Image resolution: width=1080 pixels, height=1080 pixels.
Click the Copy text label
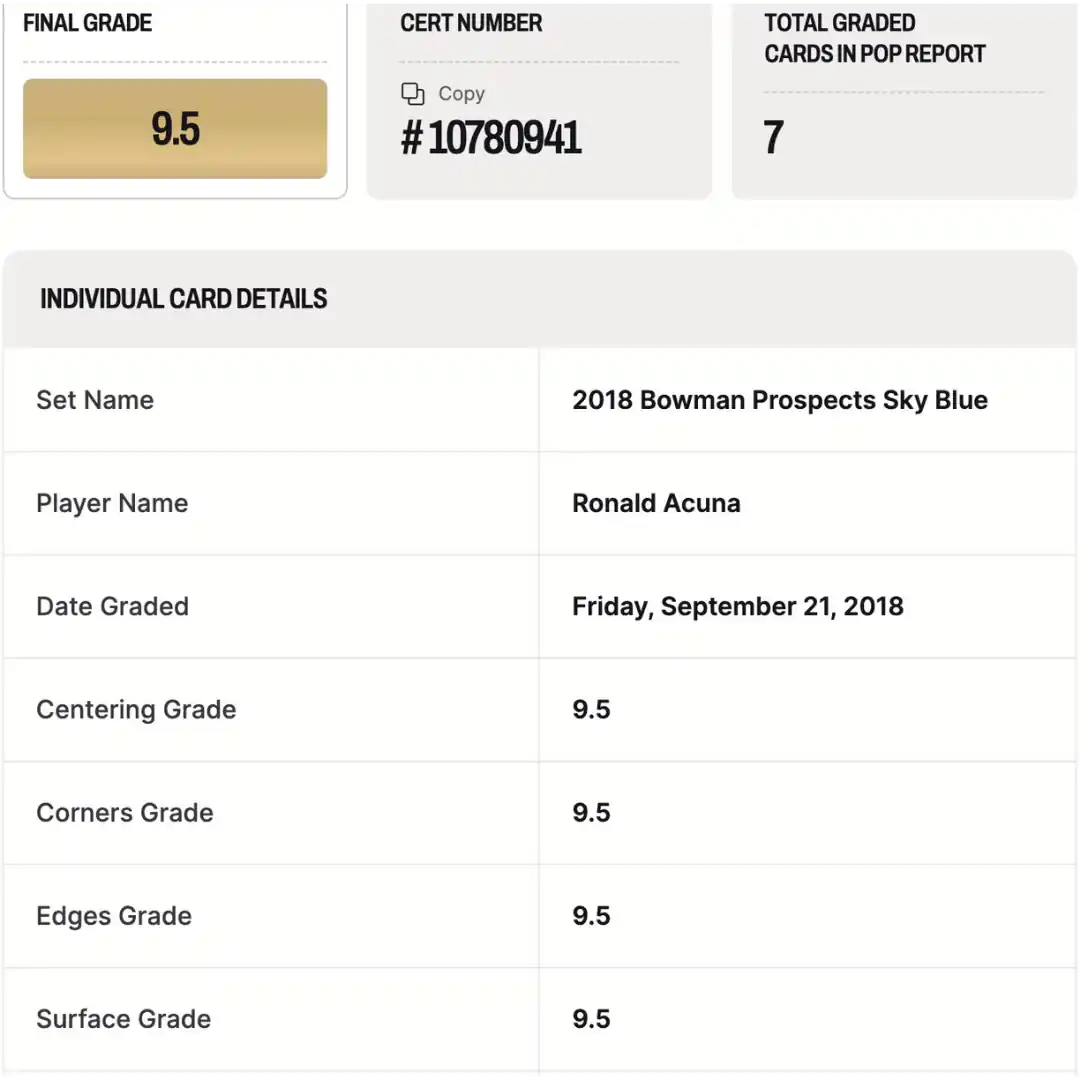coord(461,94)
